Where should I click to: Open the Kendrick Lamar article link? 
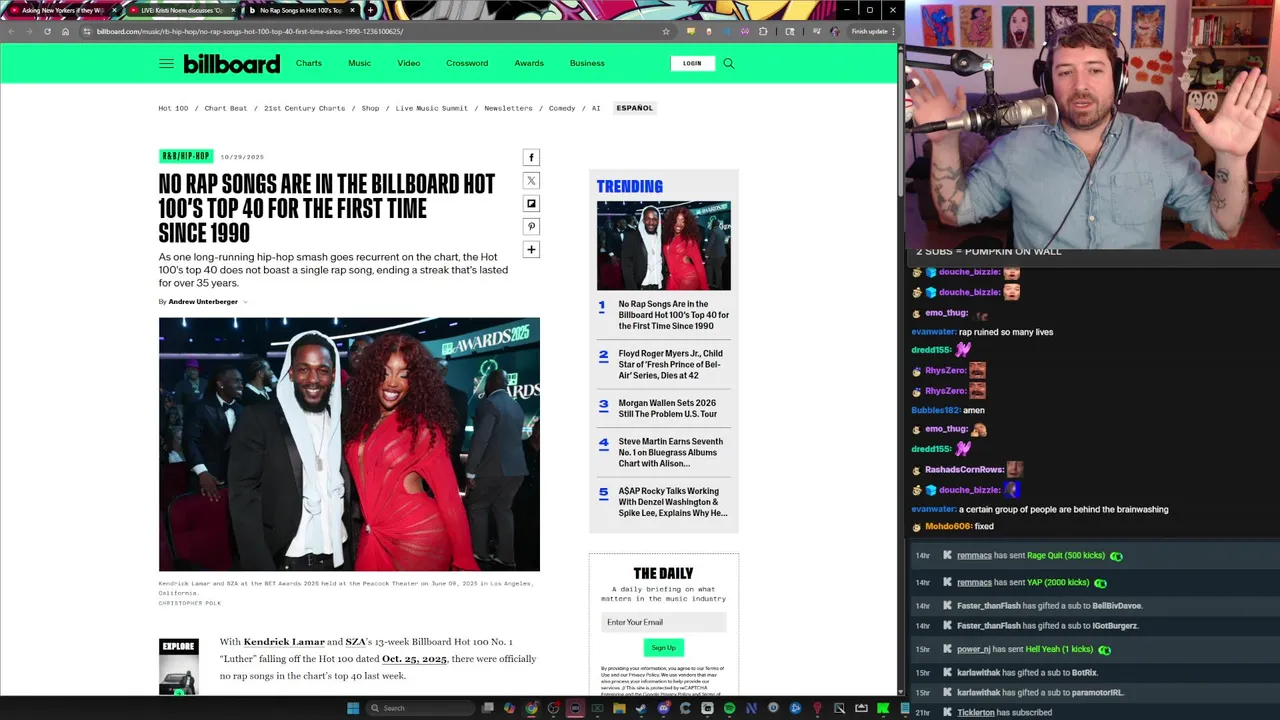284,642
